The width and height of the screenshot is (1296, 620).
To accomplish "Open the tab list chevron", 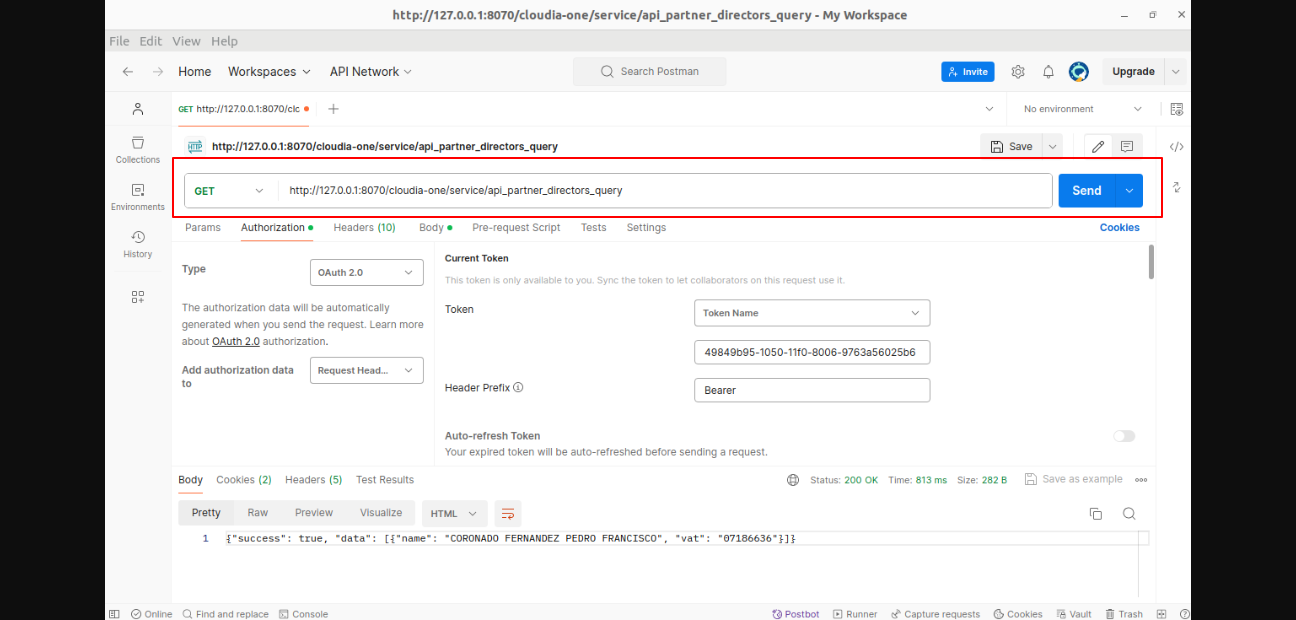I will (x=990, y=109).
